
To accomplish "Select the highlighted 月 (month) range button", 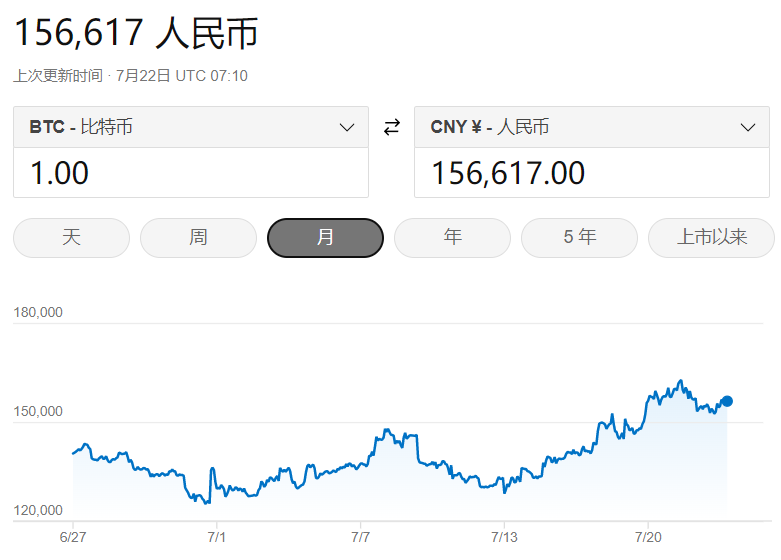I will (325, 237).
